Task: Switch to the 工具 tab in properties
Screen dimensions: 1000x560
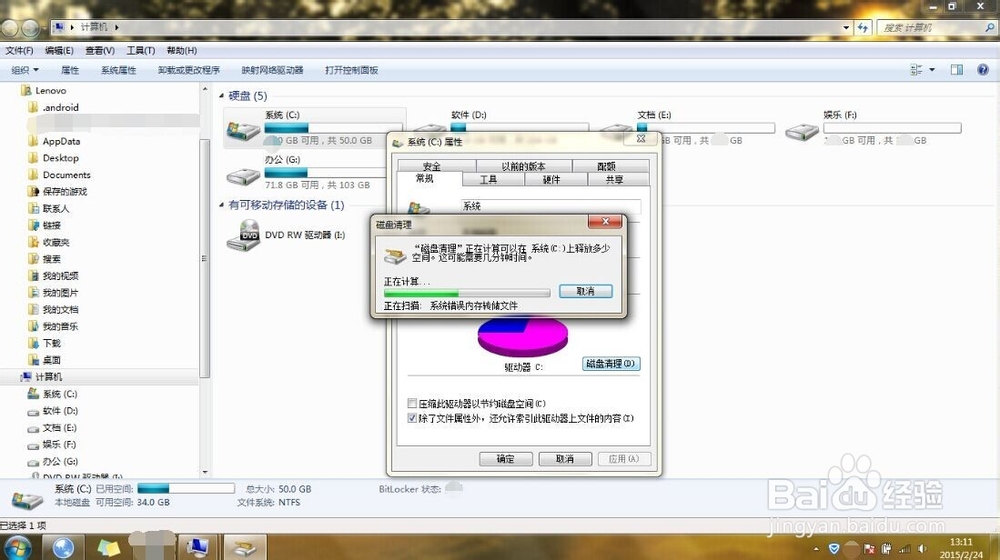Action: [493, 180]
